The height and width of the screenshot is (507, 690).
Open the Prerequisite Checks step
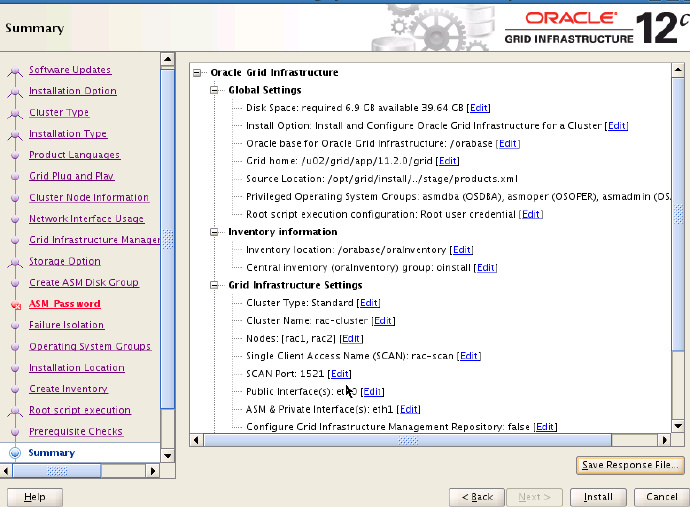[x=76, y=431]
